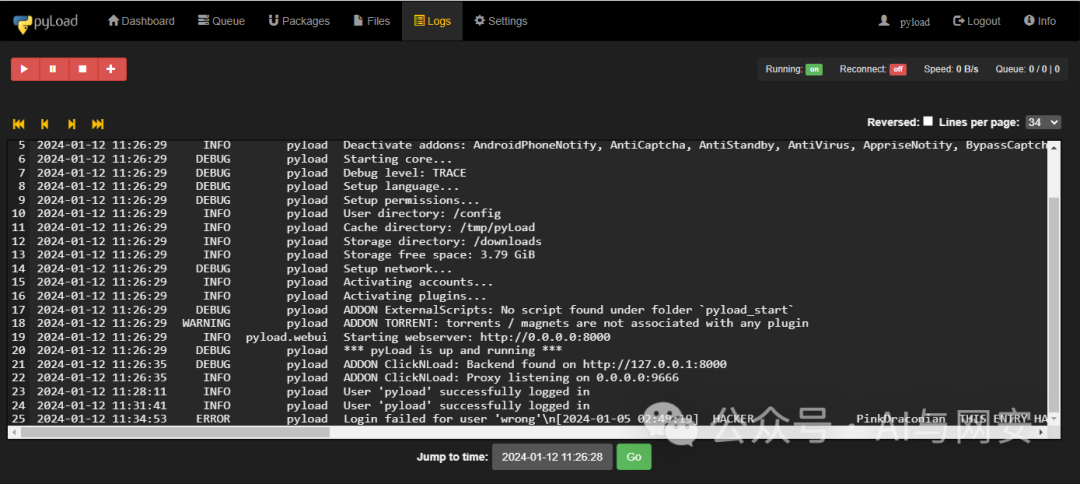Open the Packages tab
Image resolution: width=1080 pixels, height=484 pixels.
[299, 21]
